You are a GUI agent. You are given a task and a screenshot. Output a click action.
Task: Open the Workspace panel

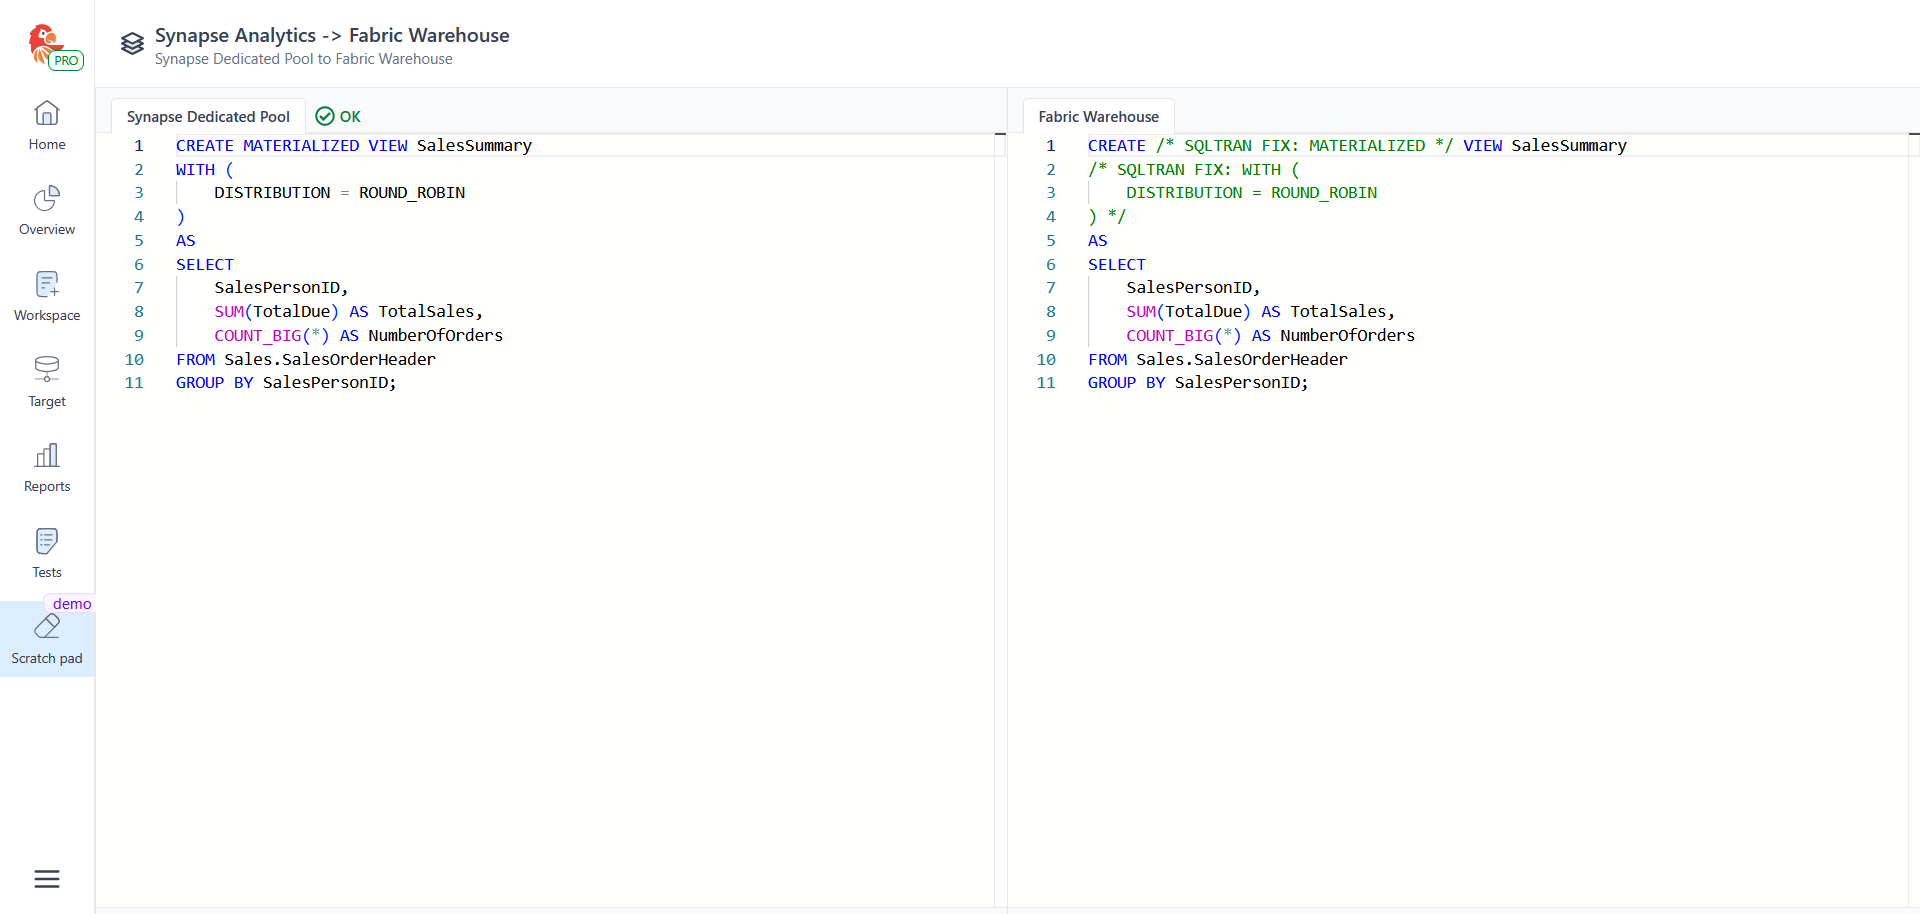(47, 297)
